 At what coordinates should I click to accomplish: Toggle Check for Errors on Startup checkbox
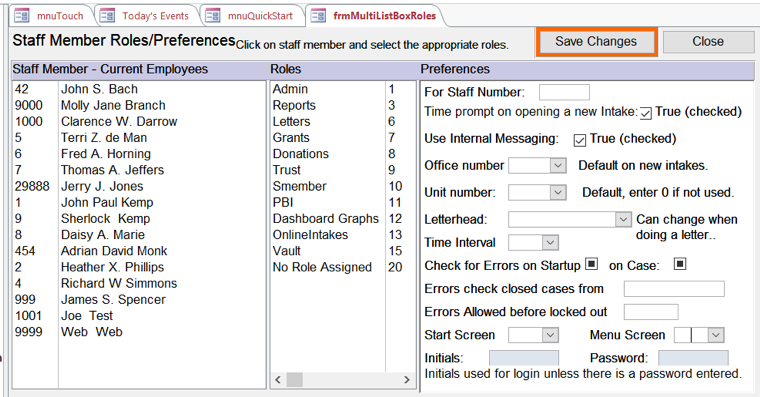[x=591, y=264]
